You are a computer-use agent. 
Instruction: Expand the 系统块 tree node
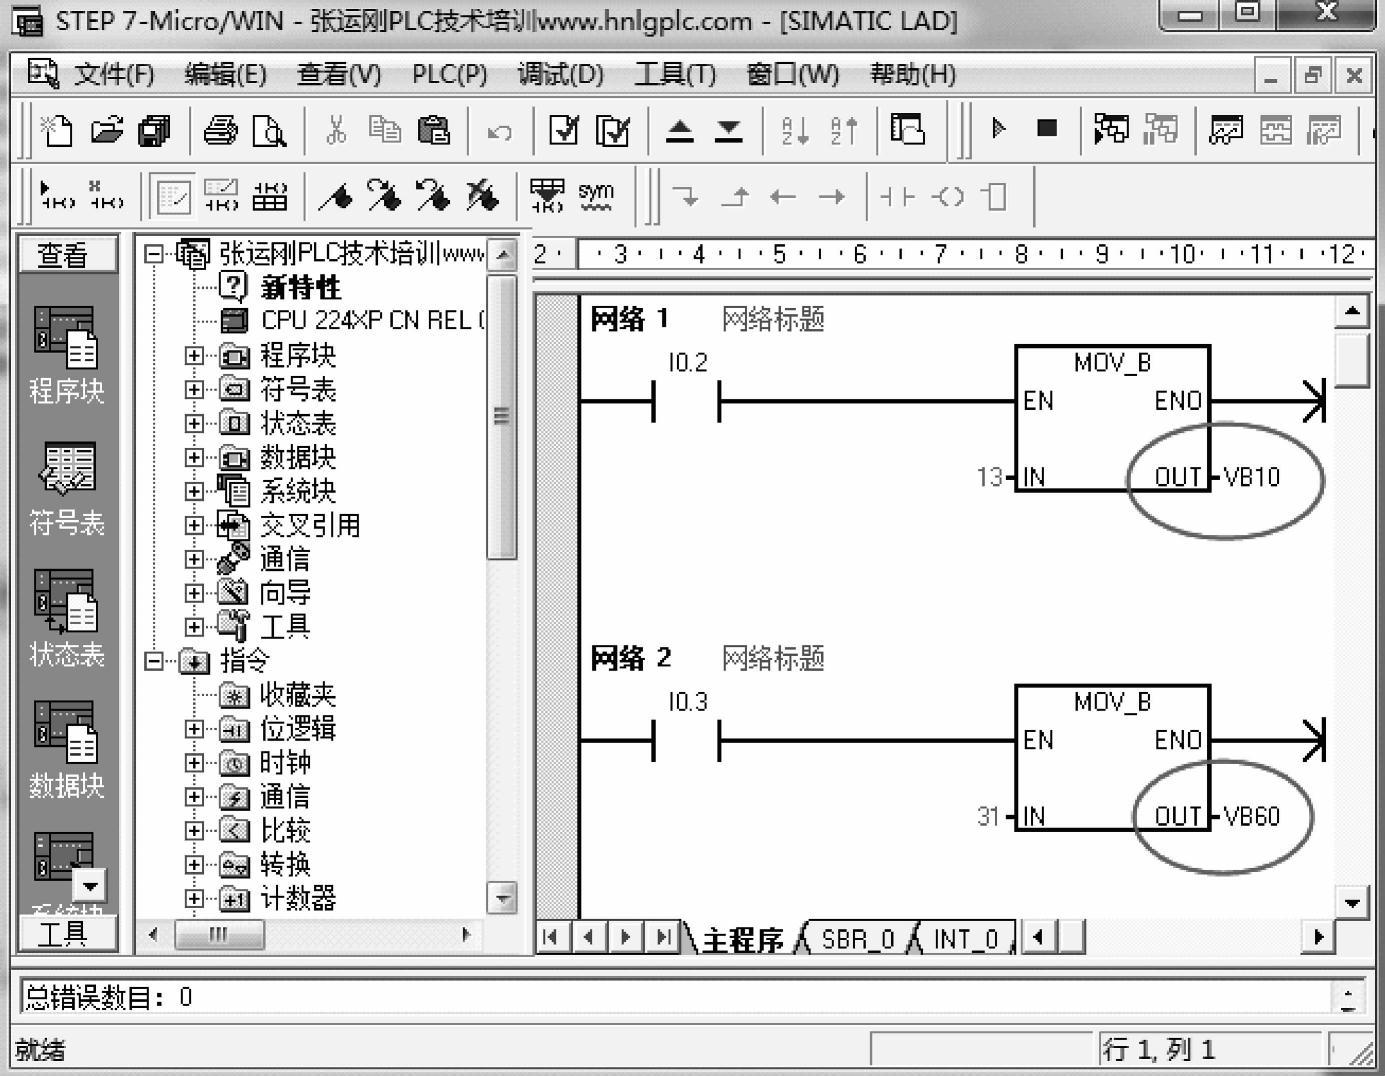click(x=194, y=491)
